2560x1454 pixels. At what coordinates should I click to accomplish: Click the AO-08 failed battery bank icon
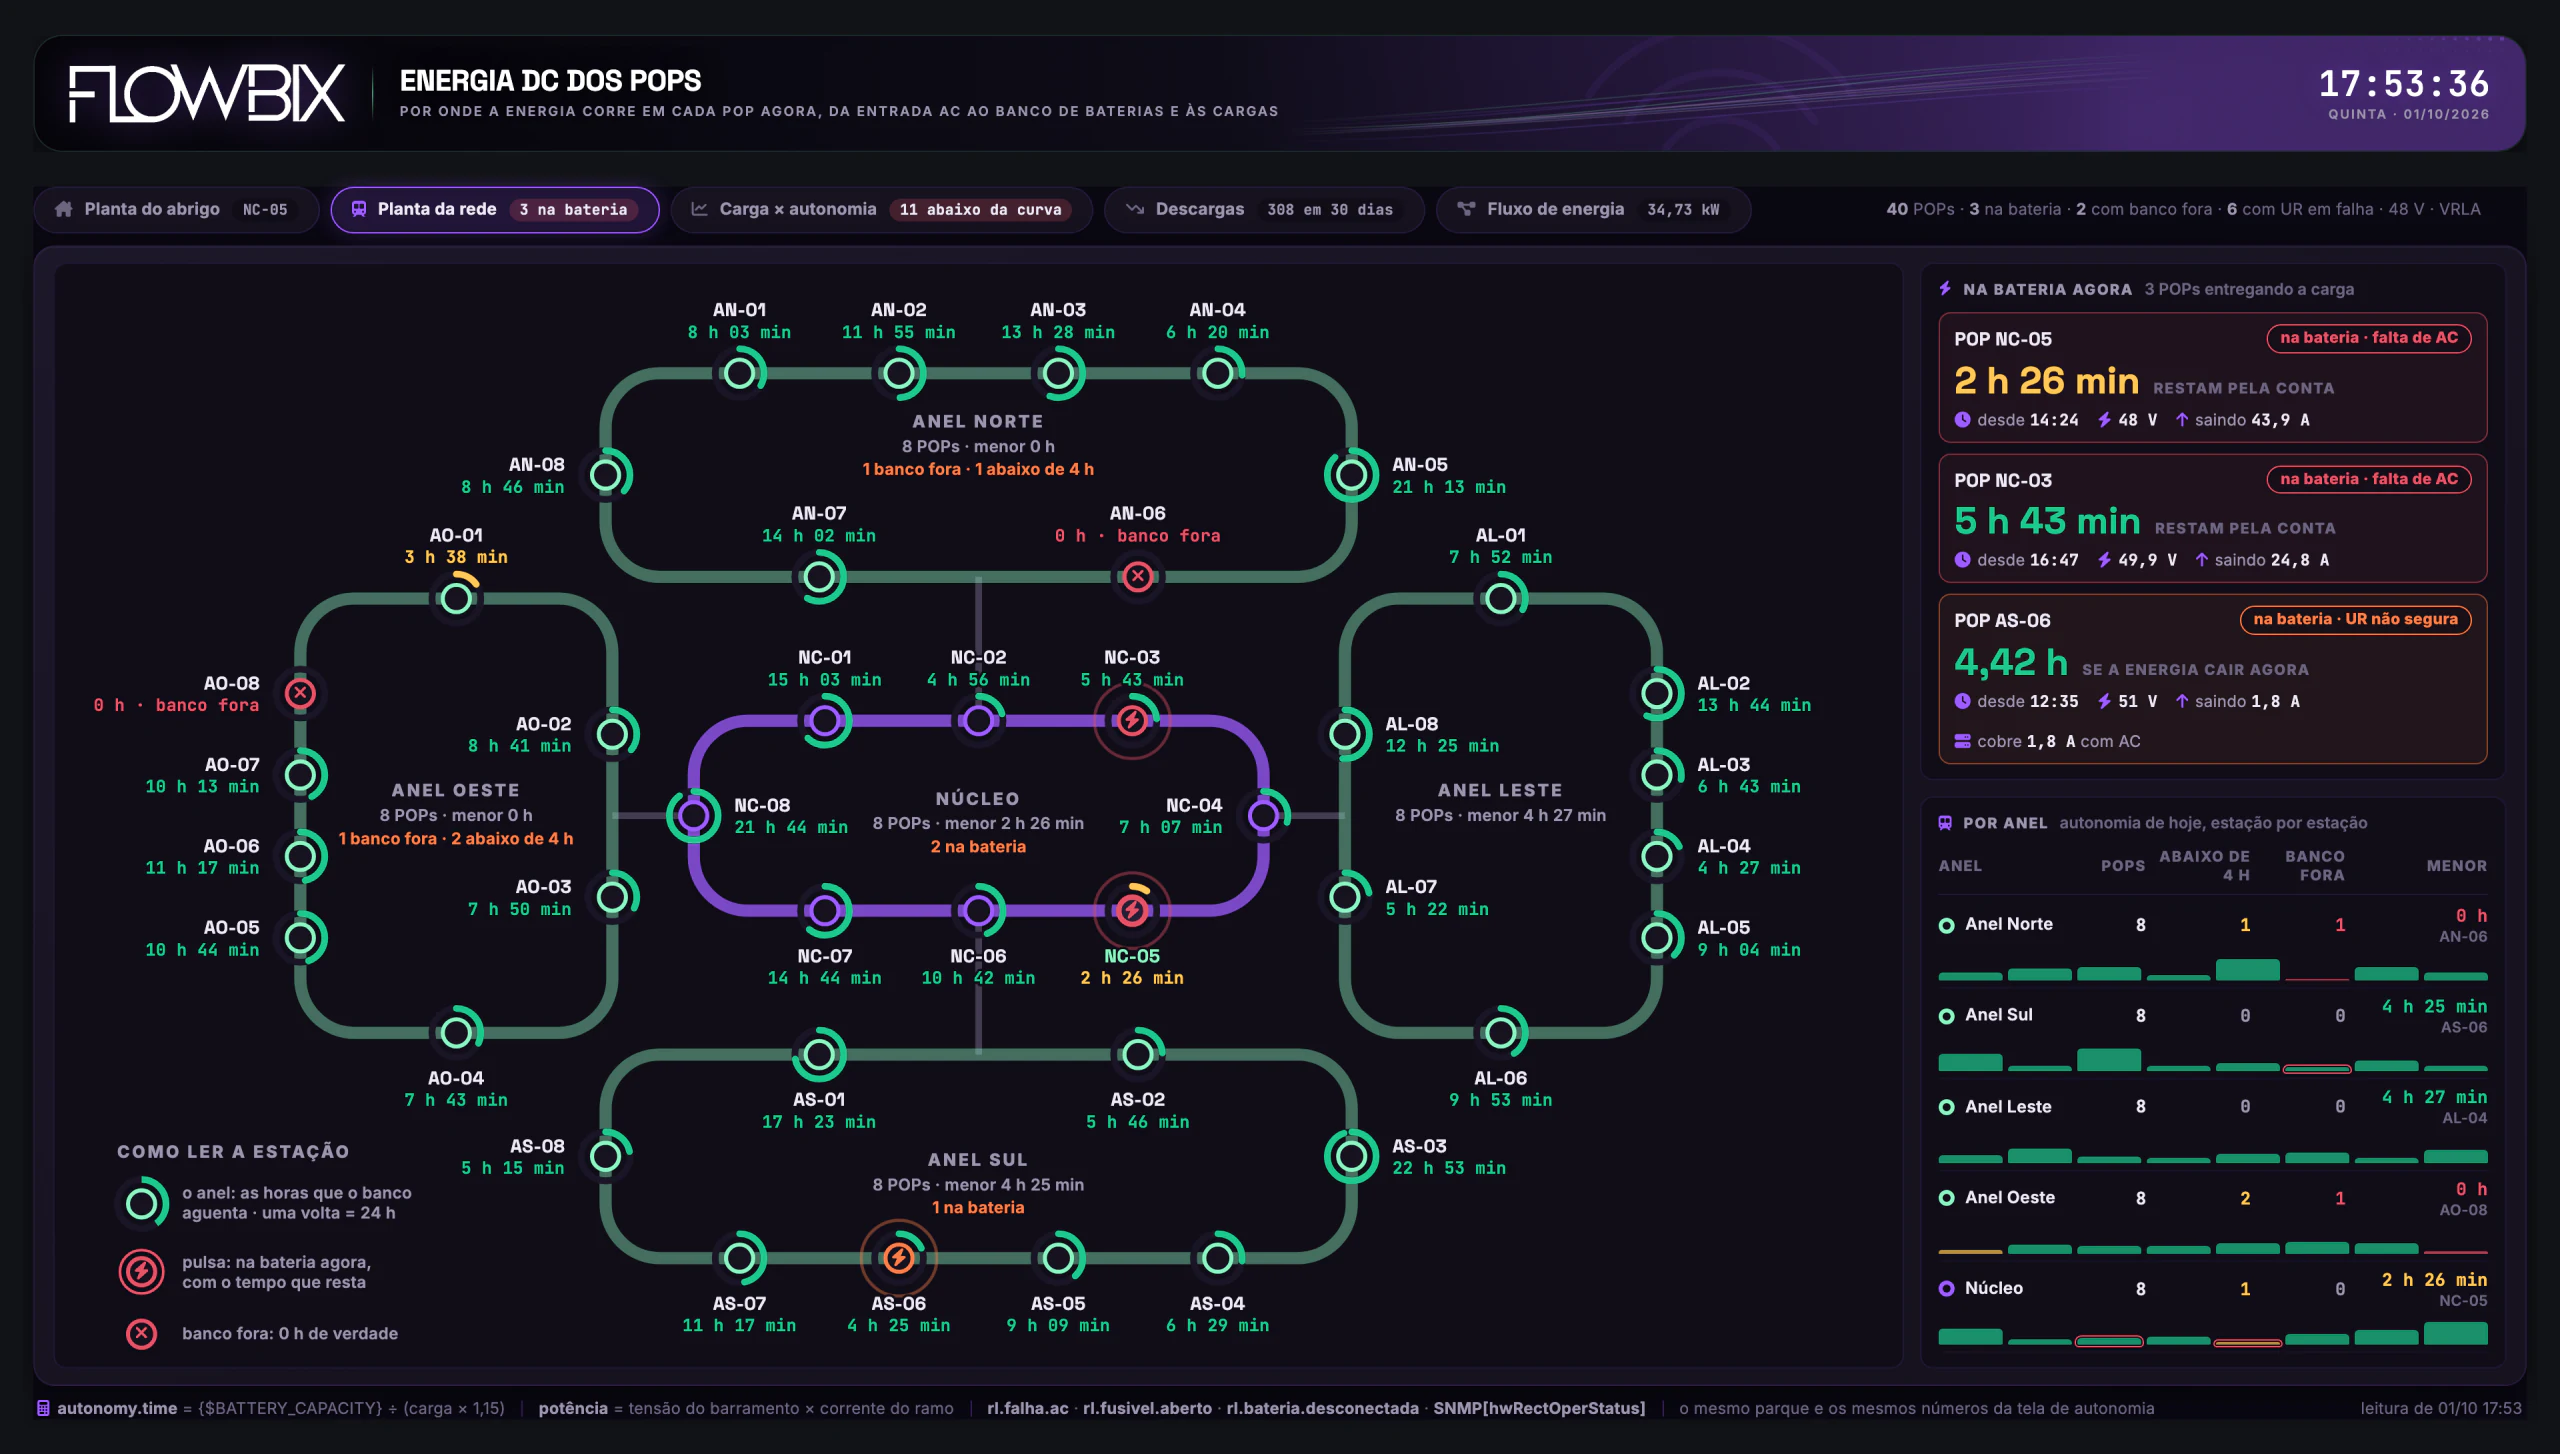(300, 693)
